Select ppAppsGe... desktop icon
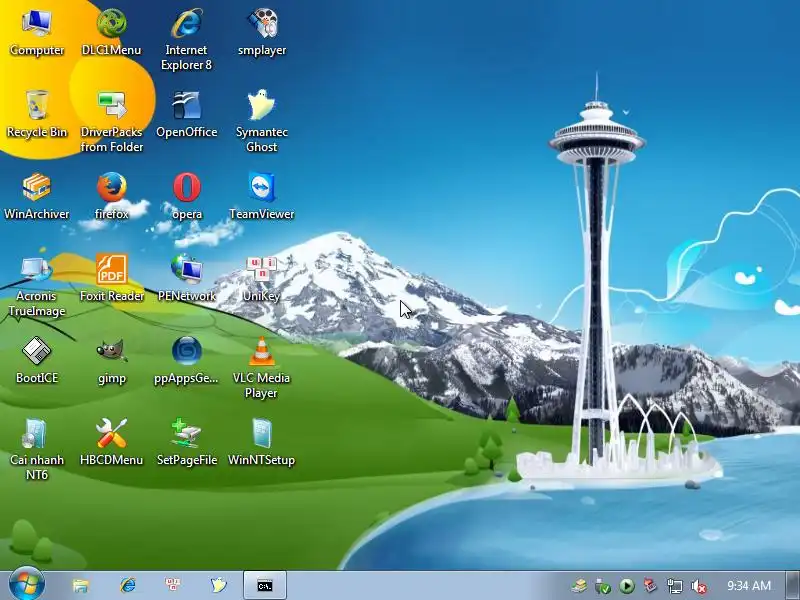 pyautogui.click(x=187, y=360)
